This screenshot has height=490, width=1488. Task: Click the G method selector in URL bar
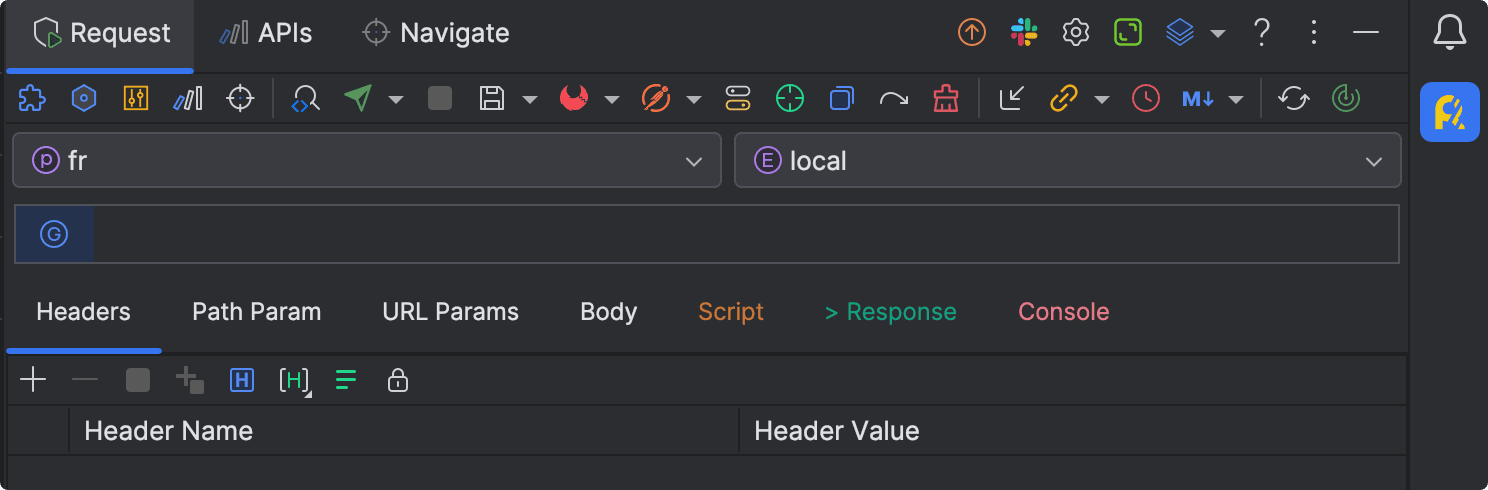(54, 234)
